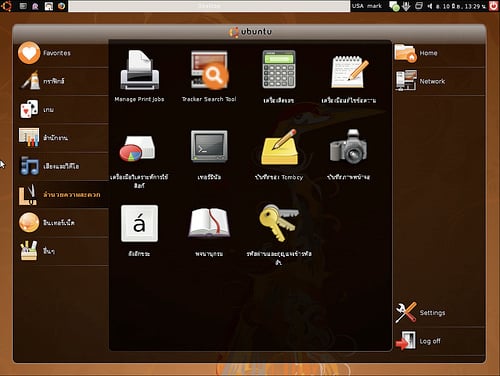Click purple app icon in top panel
Image resolution: width=500 pixels, height=376 pixels.
(x=36, y=6)
